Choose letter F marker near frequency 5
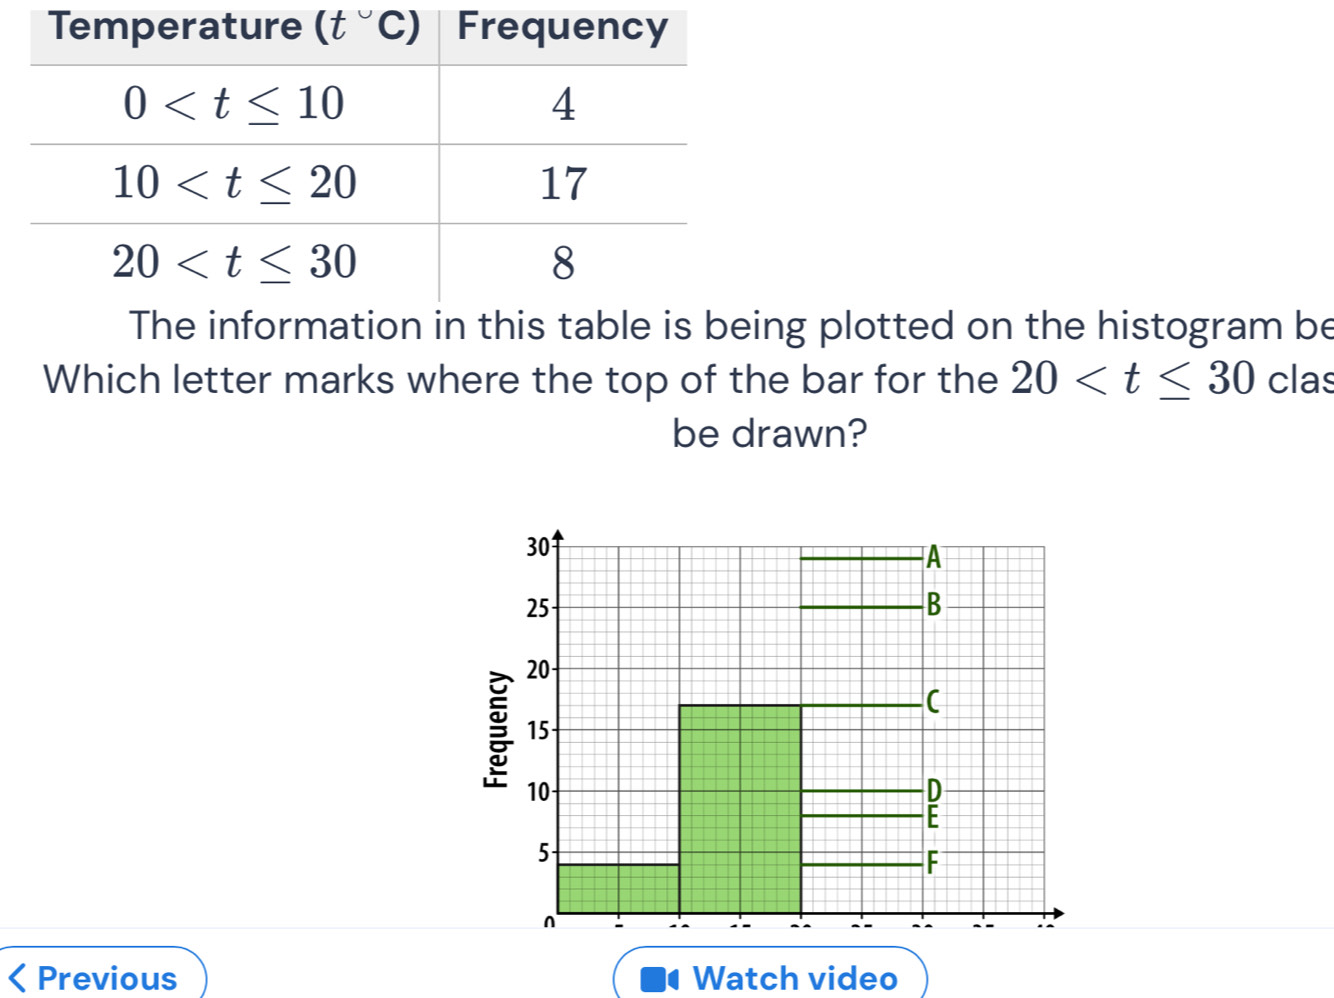Viewport: 1334px width, 998px height. coord(933,862)
